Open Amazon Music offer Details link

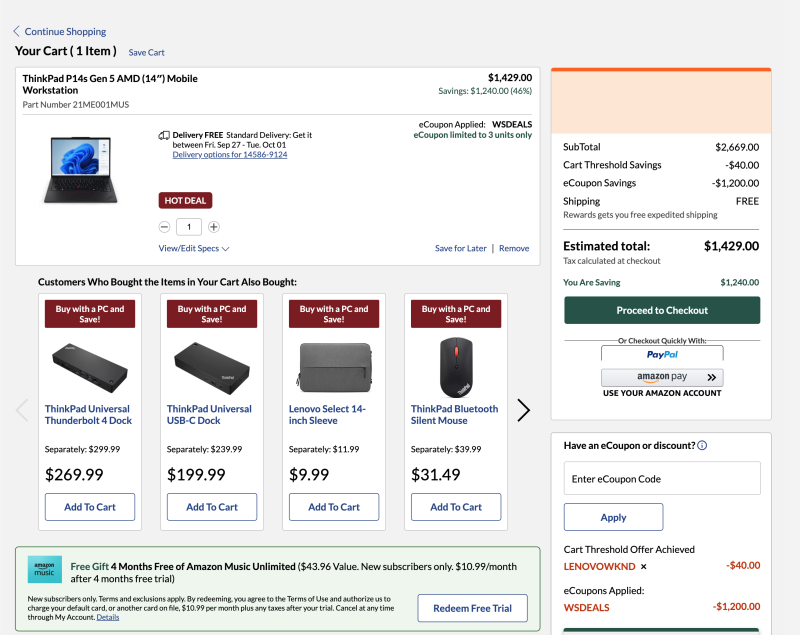click(108, 617)
